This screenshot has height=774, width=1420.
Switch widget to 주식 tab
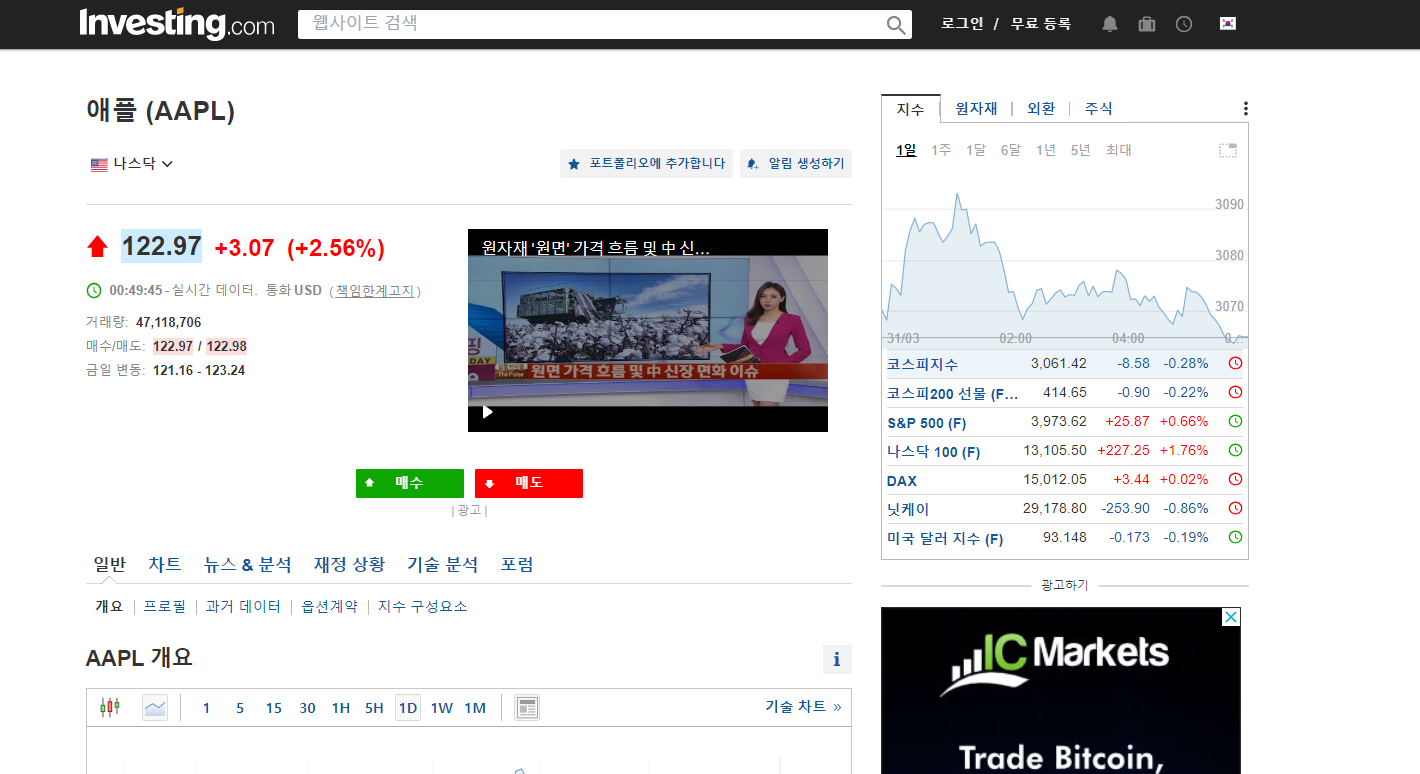click(x=1099, y=109)
